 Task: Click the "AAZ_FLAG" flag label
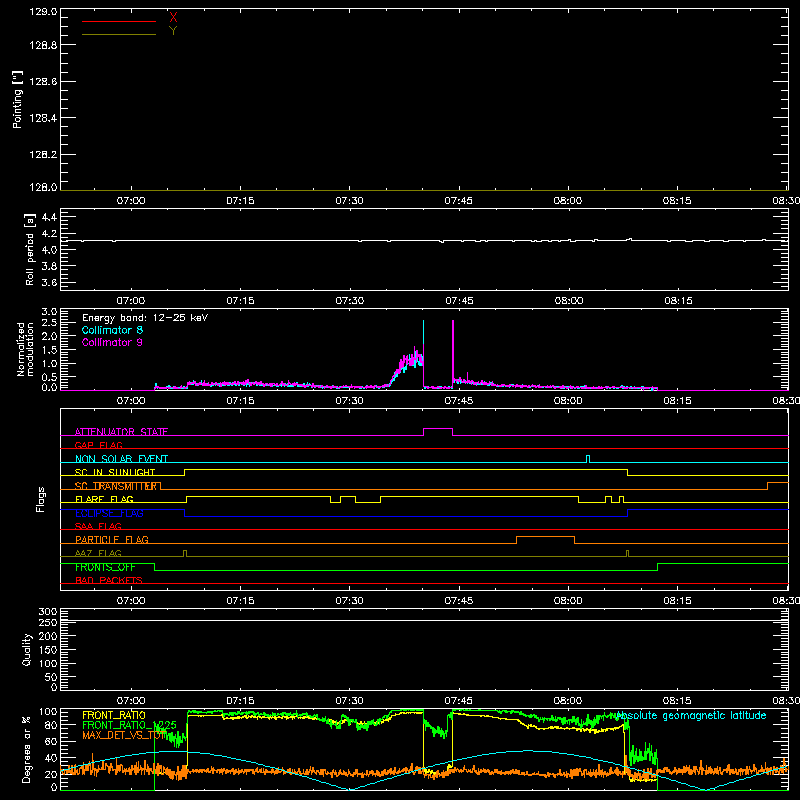click(x=98, y=554)
